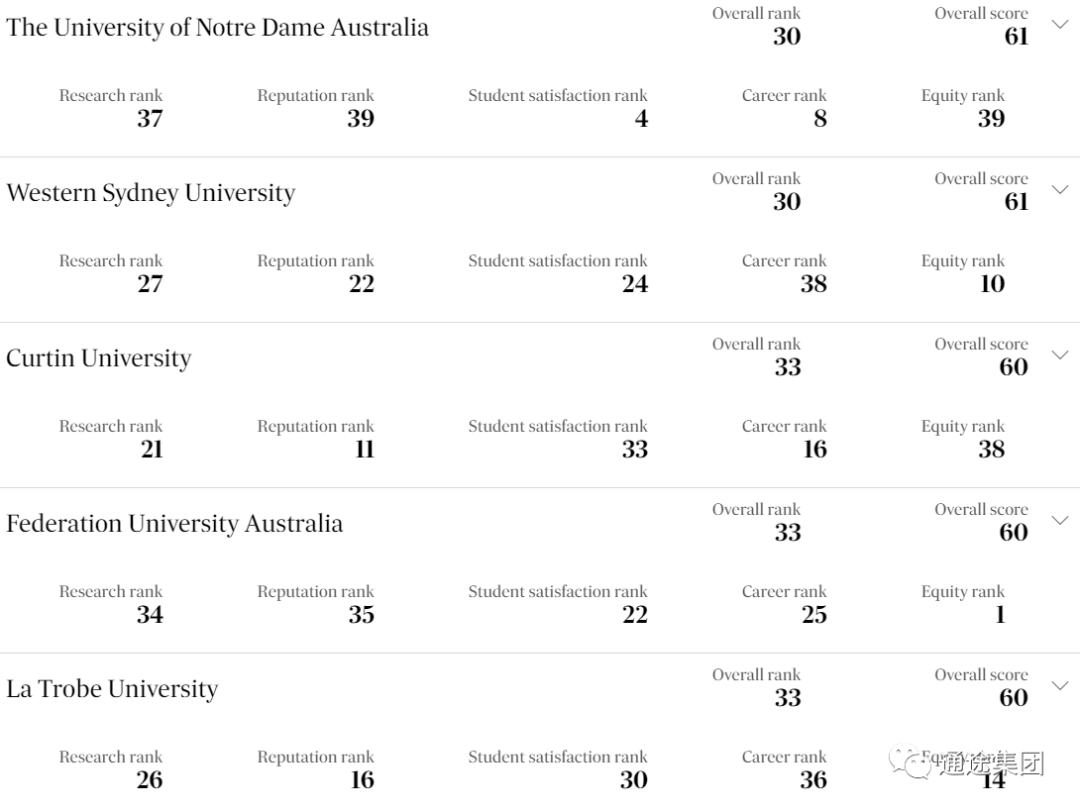Click the WeChat watermark logo icon

pyautogui.click(x=911, y=762)
